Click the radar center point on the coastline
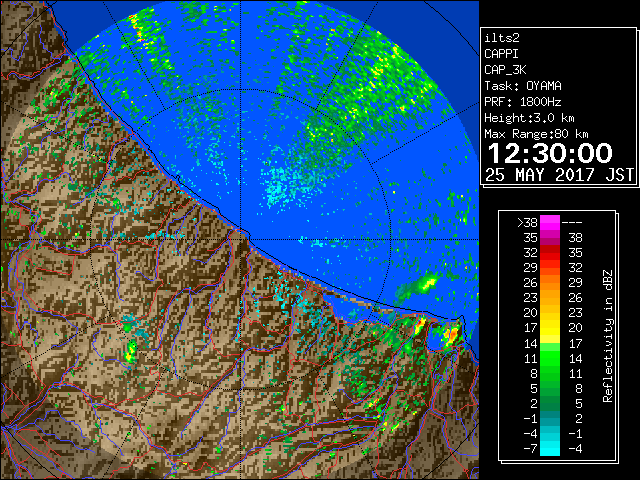Screen dimensions: 640x480 [240, 239]
